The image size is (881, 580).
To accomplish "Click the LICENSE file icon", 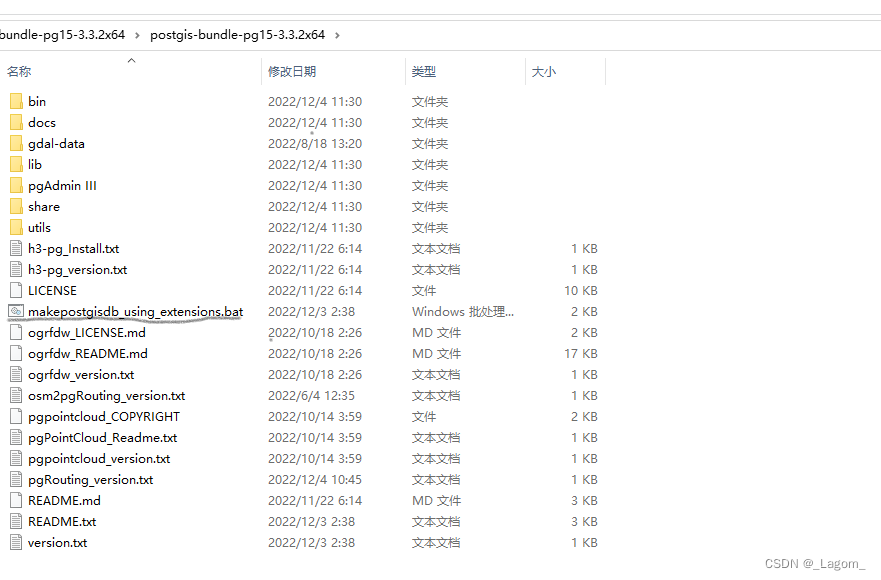I will pyautogui.click(x=17, y=290).
